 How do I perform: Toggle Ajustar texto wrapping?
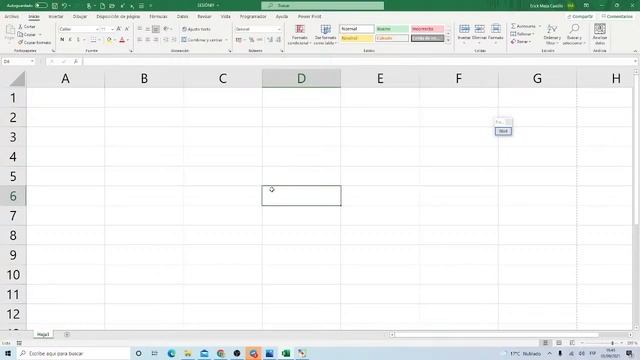(196, 29)
